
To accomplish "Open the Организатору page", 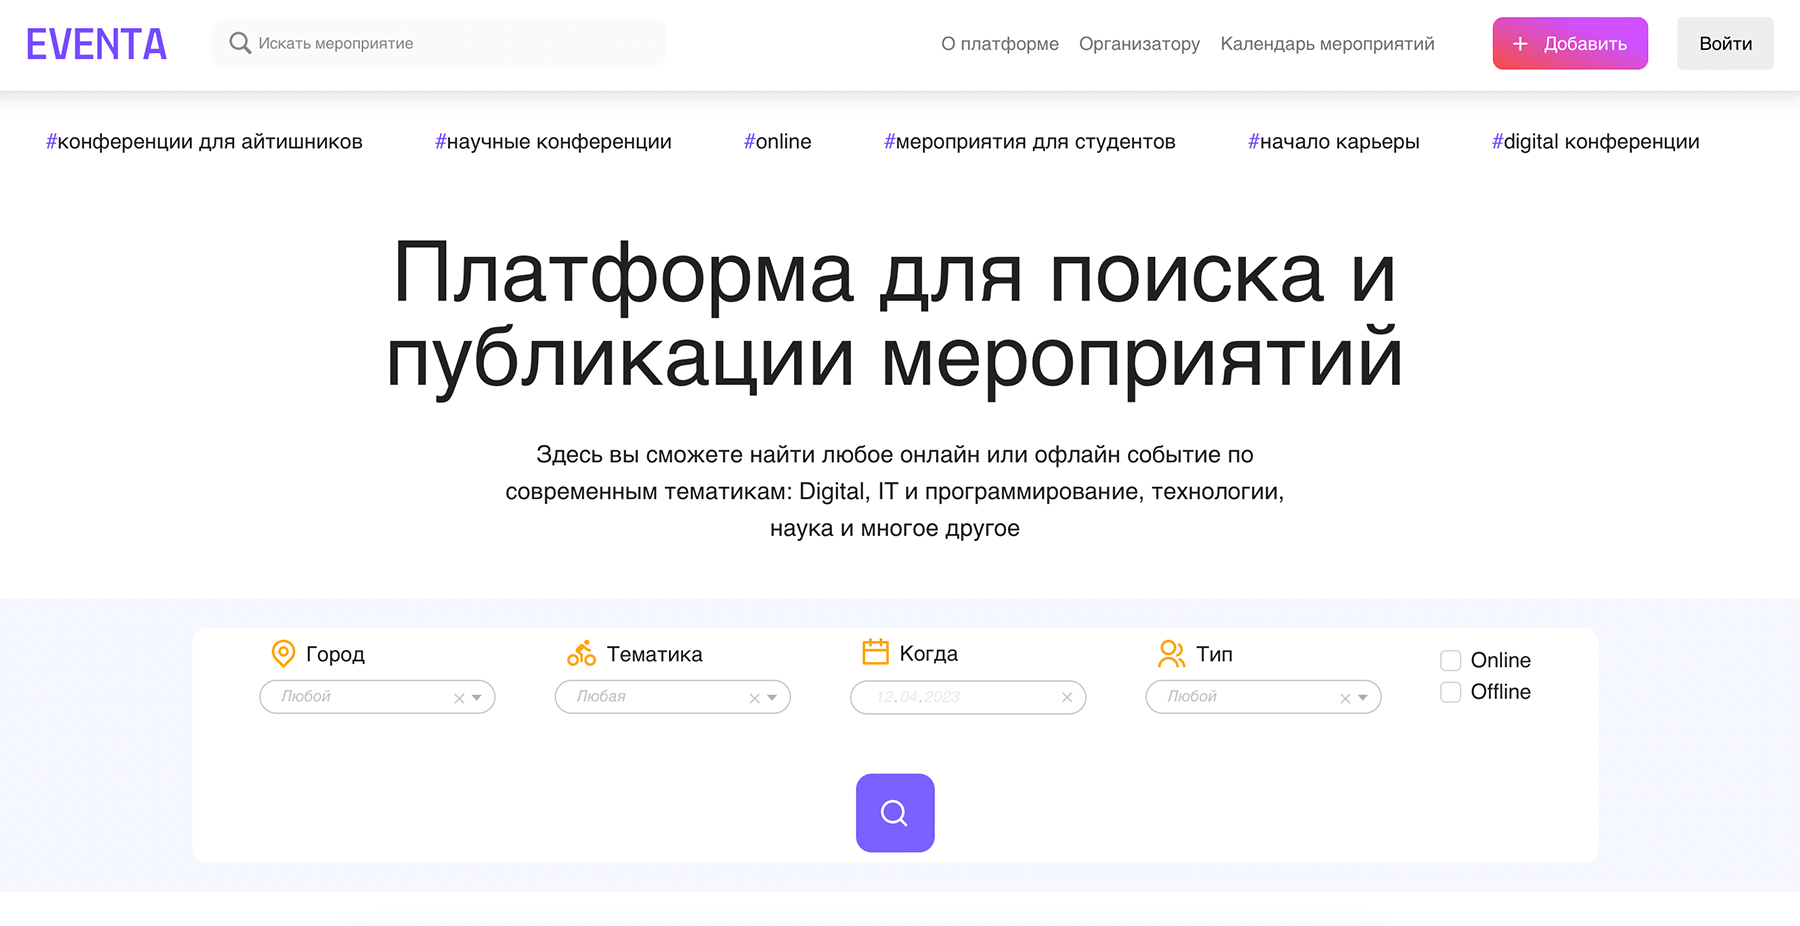I will point(1139,44).
